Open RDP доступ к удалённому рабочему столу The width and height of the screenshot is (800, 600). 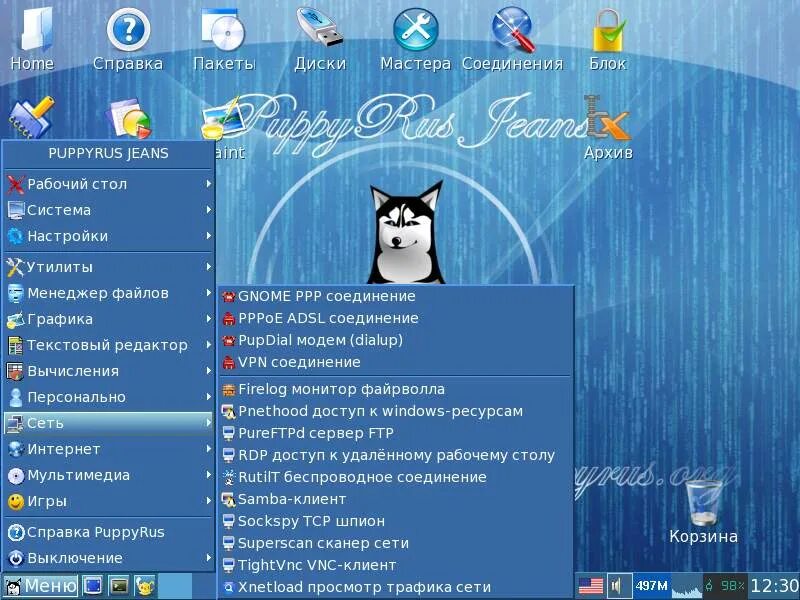(x=395, y=455)
